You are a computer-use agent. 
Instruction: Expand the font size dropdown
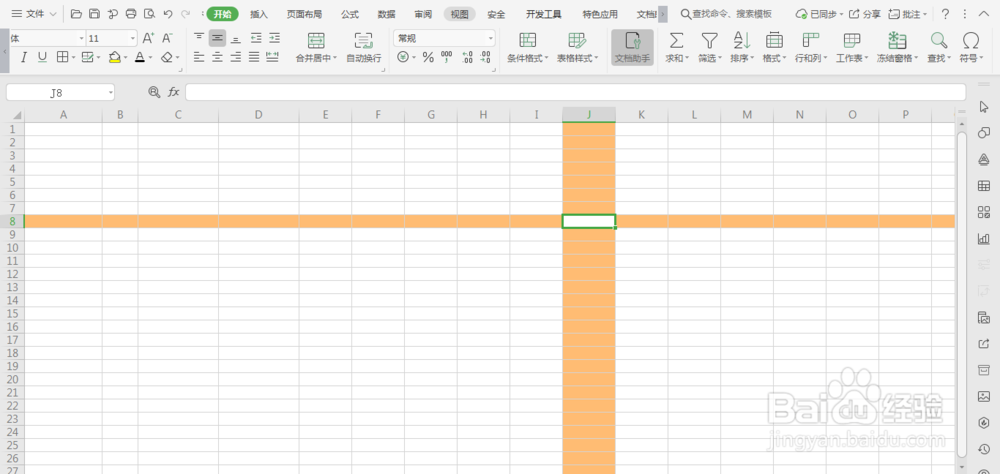tap(133, 38)
